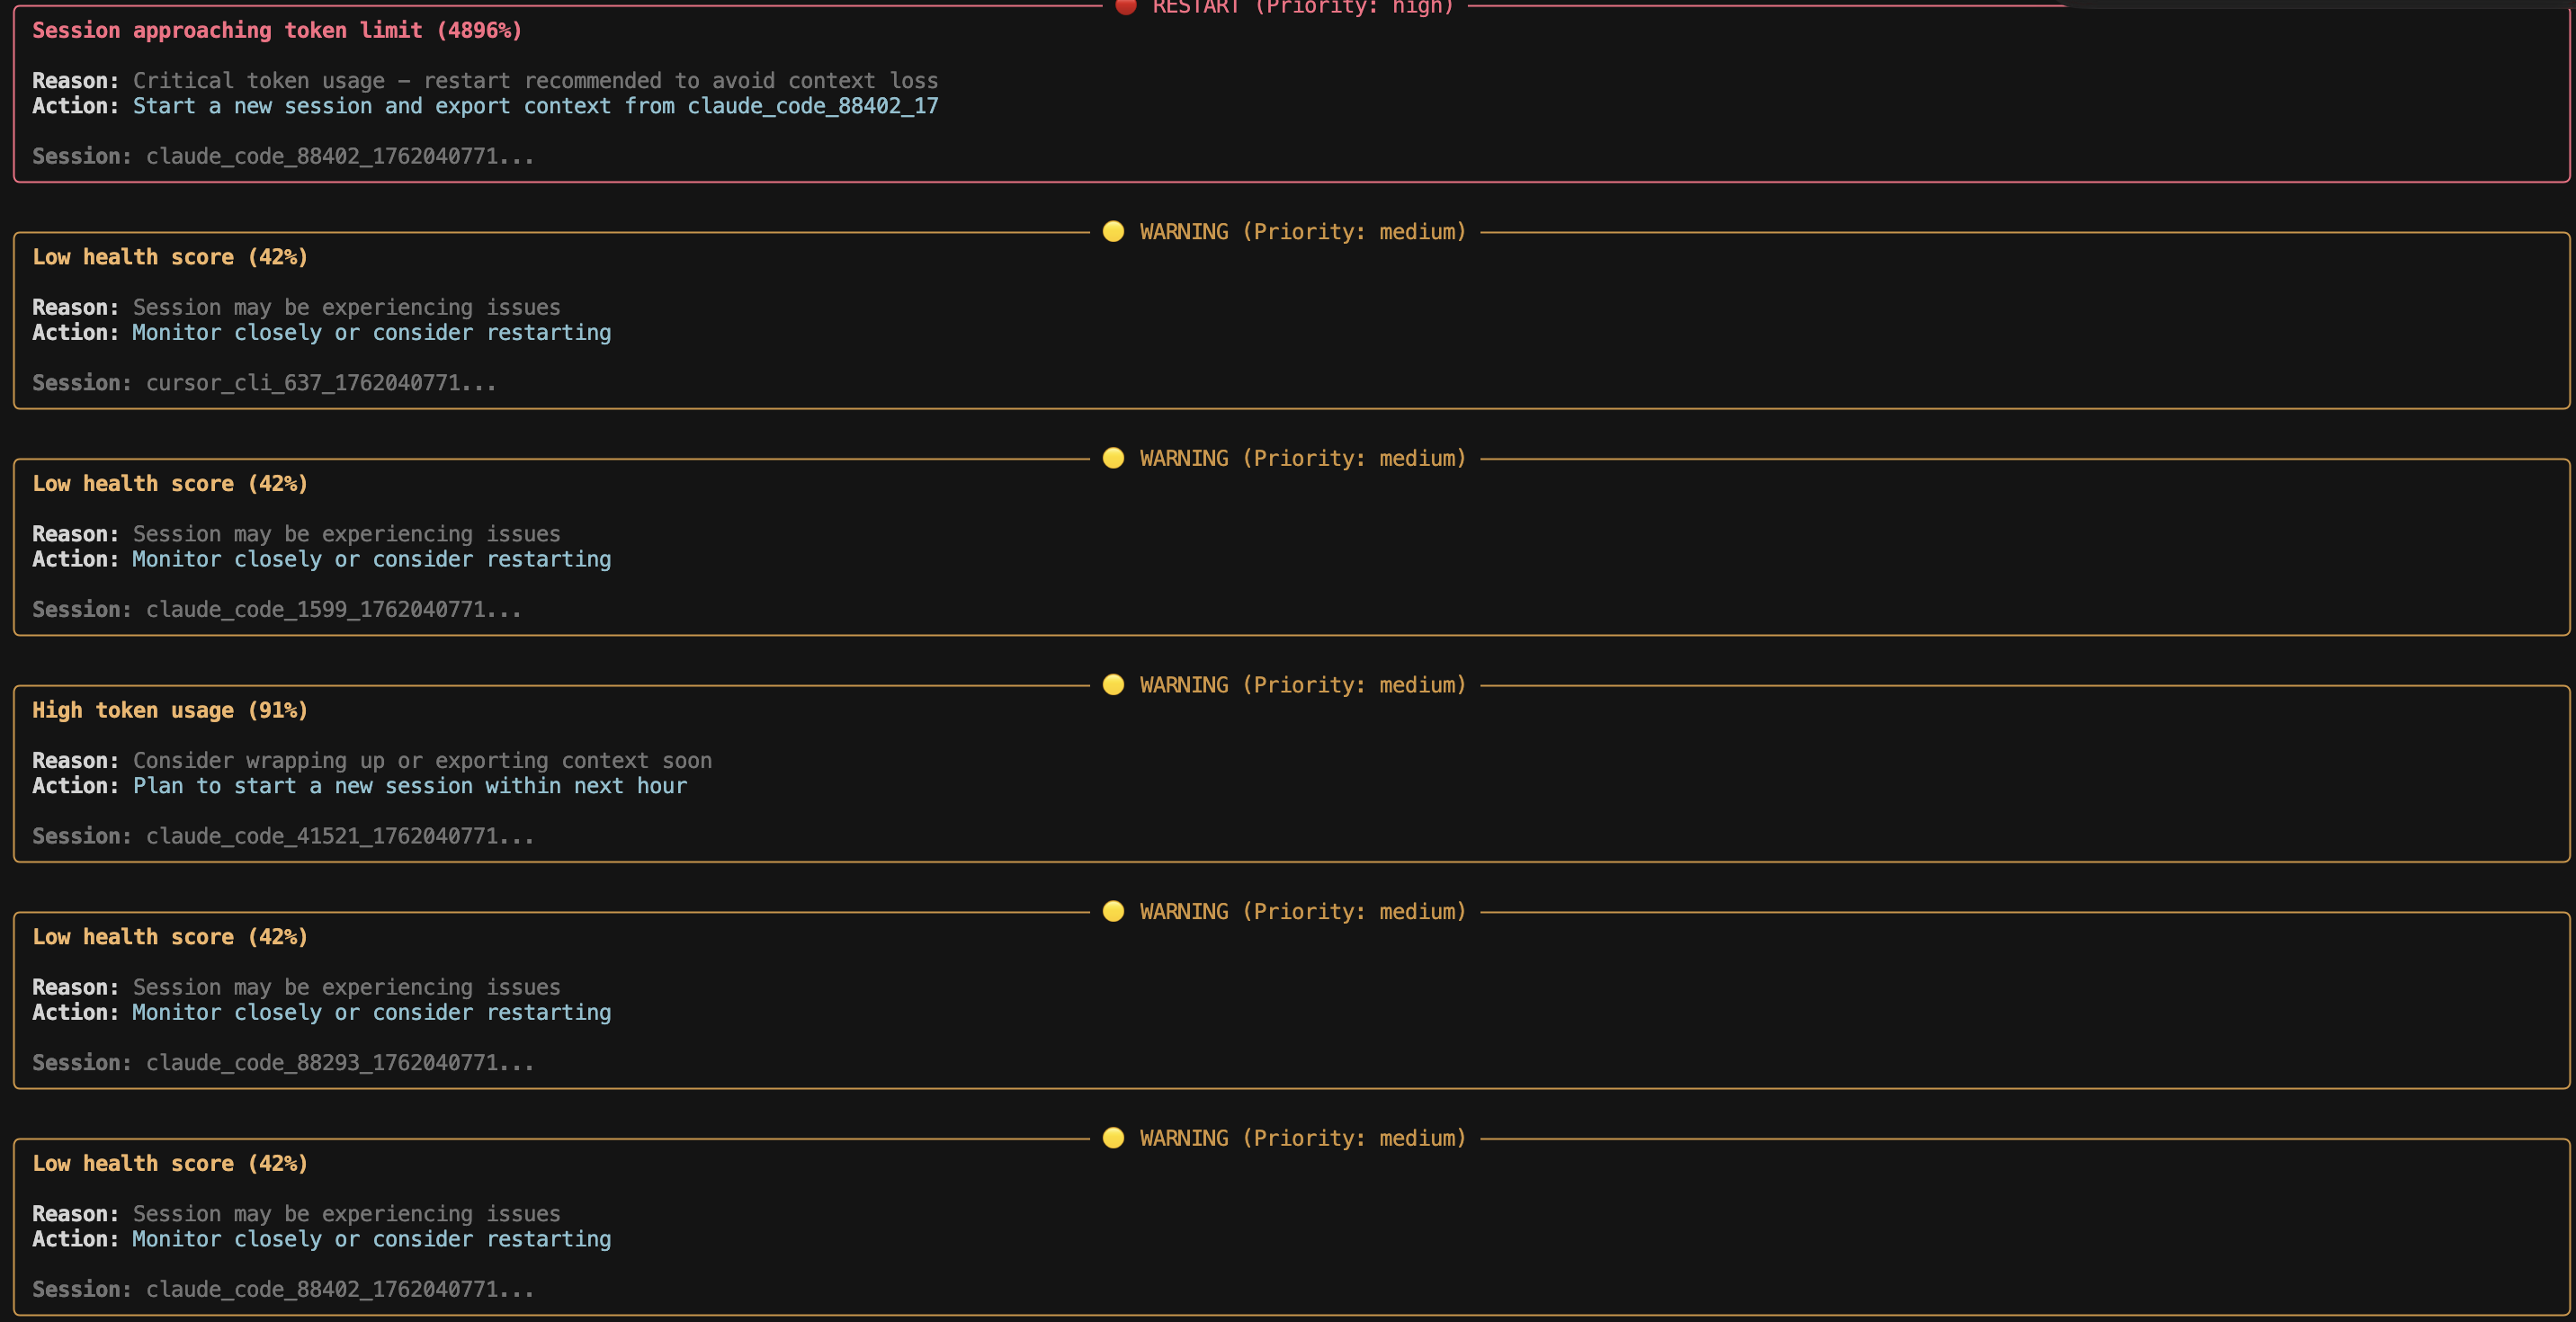Click yellow warning dot above claude_code_1599 panel

click(x=1113, y=458)
